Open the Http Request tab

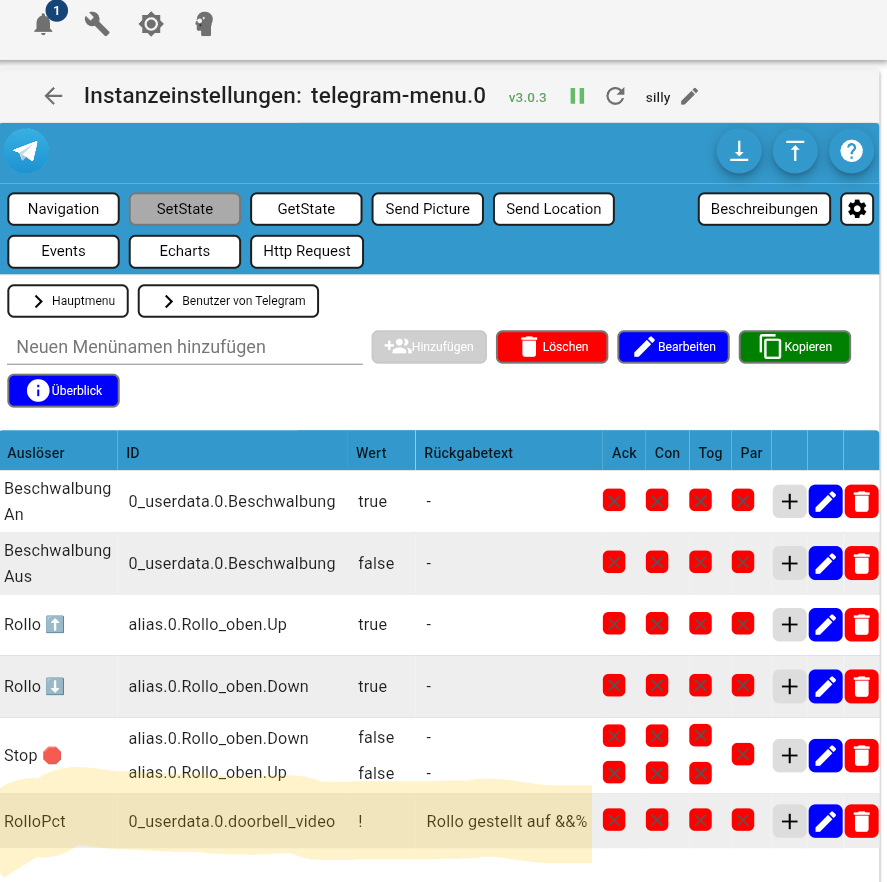pos(307,252)
